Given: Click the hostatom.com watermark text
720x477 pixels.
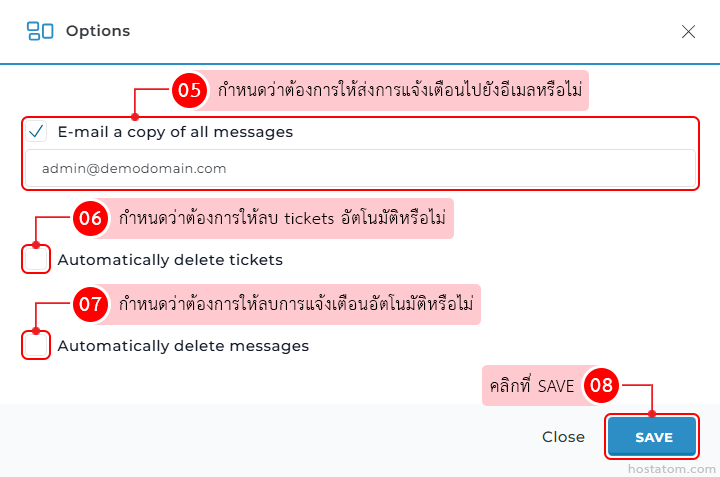Looking at the screenshot, I should 672,467.
